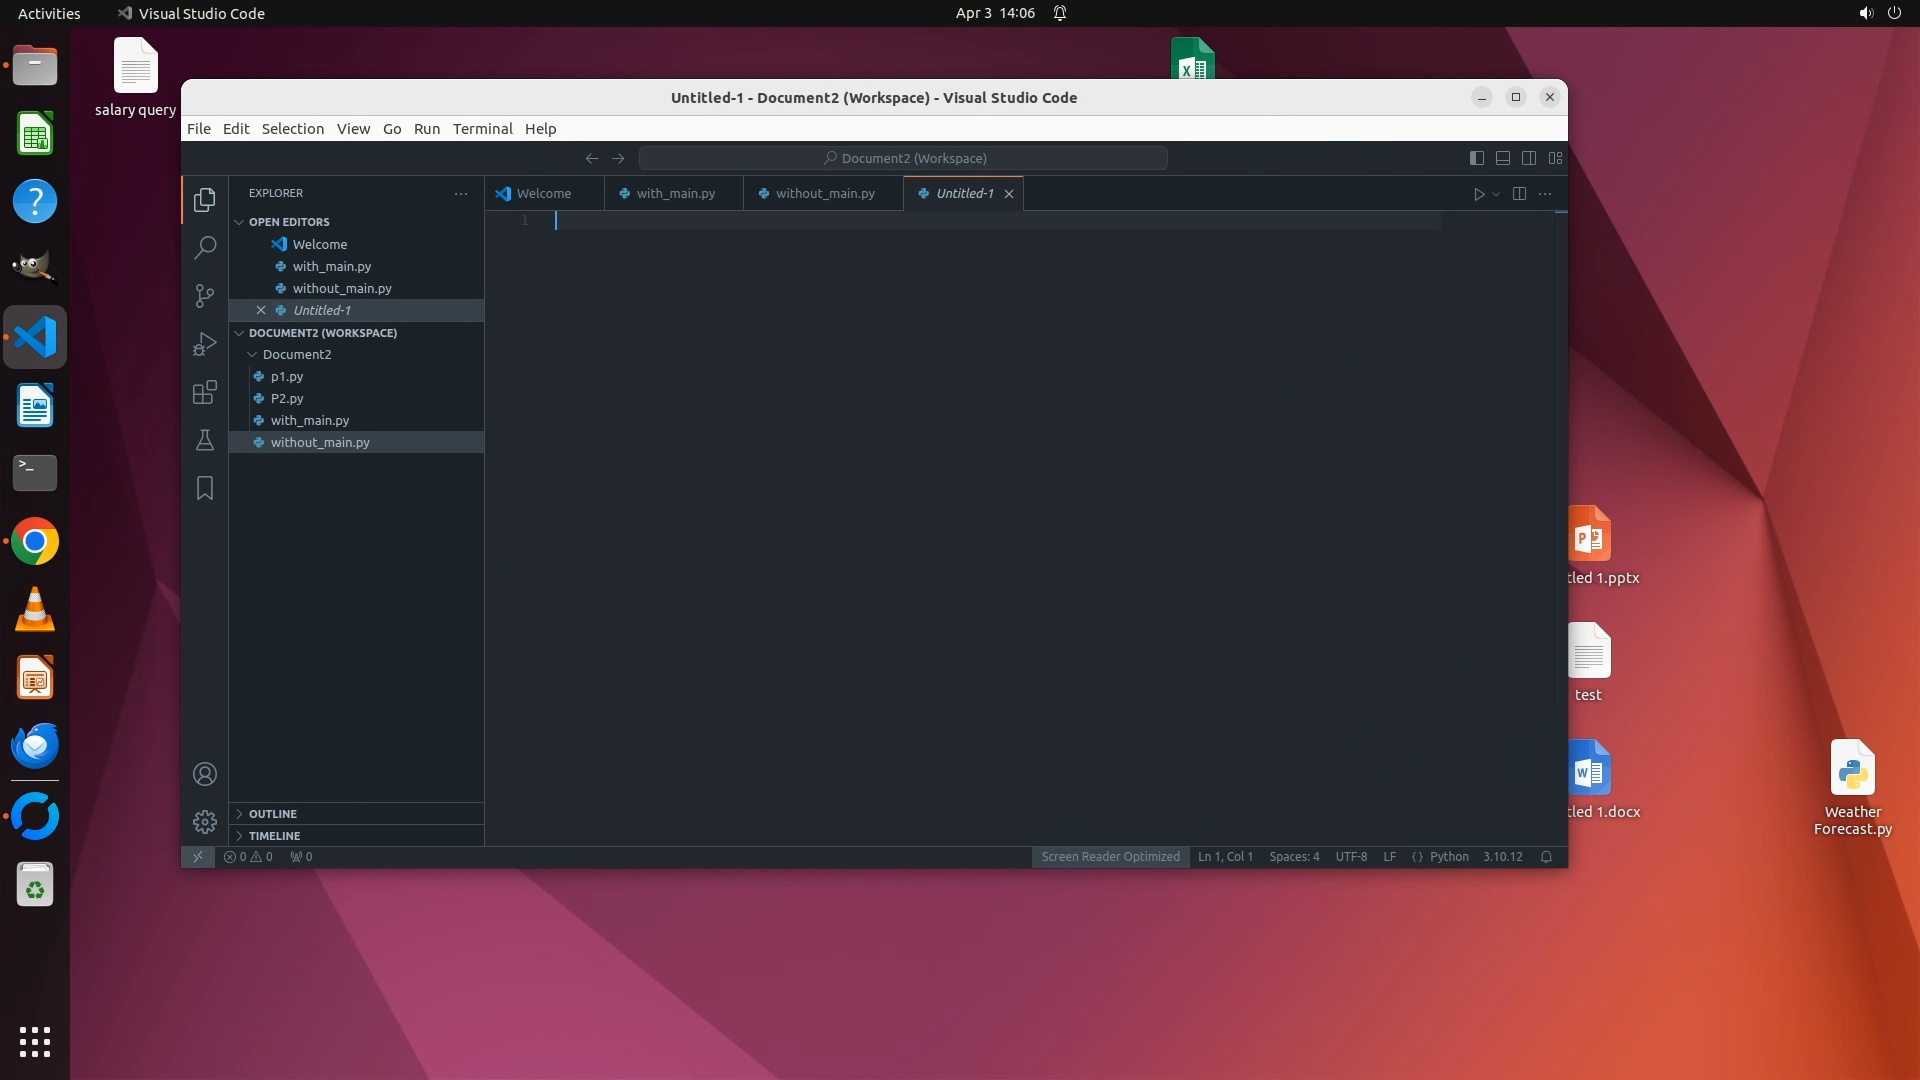Screen dimensions: 1920x1080
Task: Click the Python language mode in status bar
Action: [x=1448, y=857]
